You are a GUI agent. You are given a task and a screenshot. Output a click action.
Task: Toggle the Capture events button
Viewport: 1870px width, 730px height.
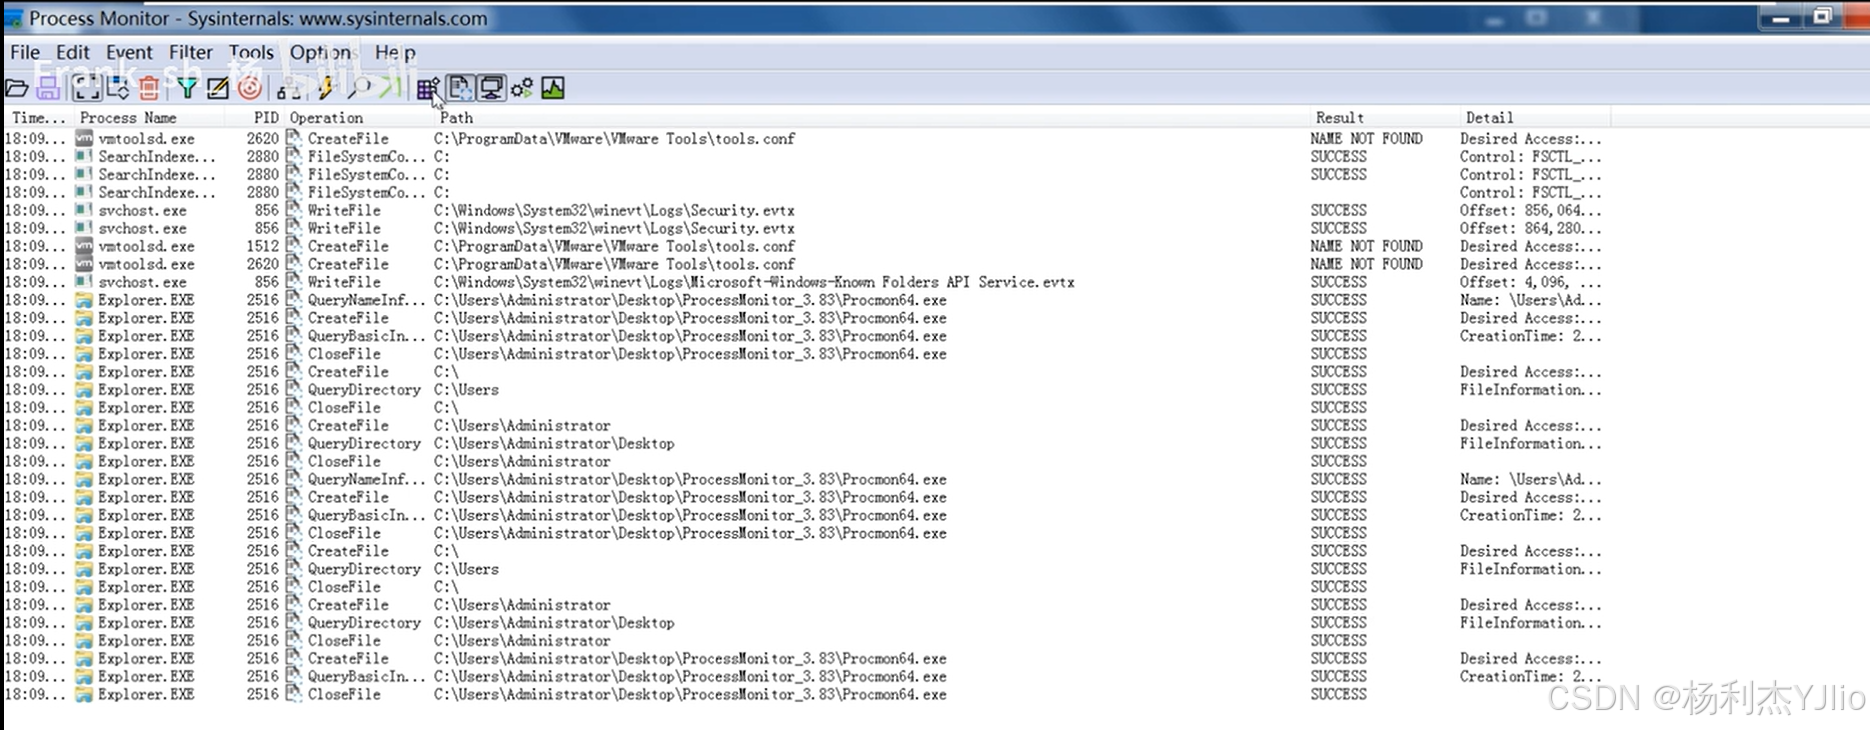(x=86, y=89)
